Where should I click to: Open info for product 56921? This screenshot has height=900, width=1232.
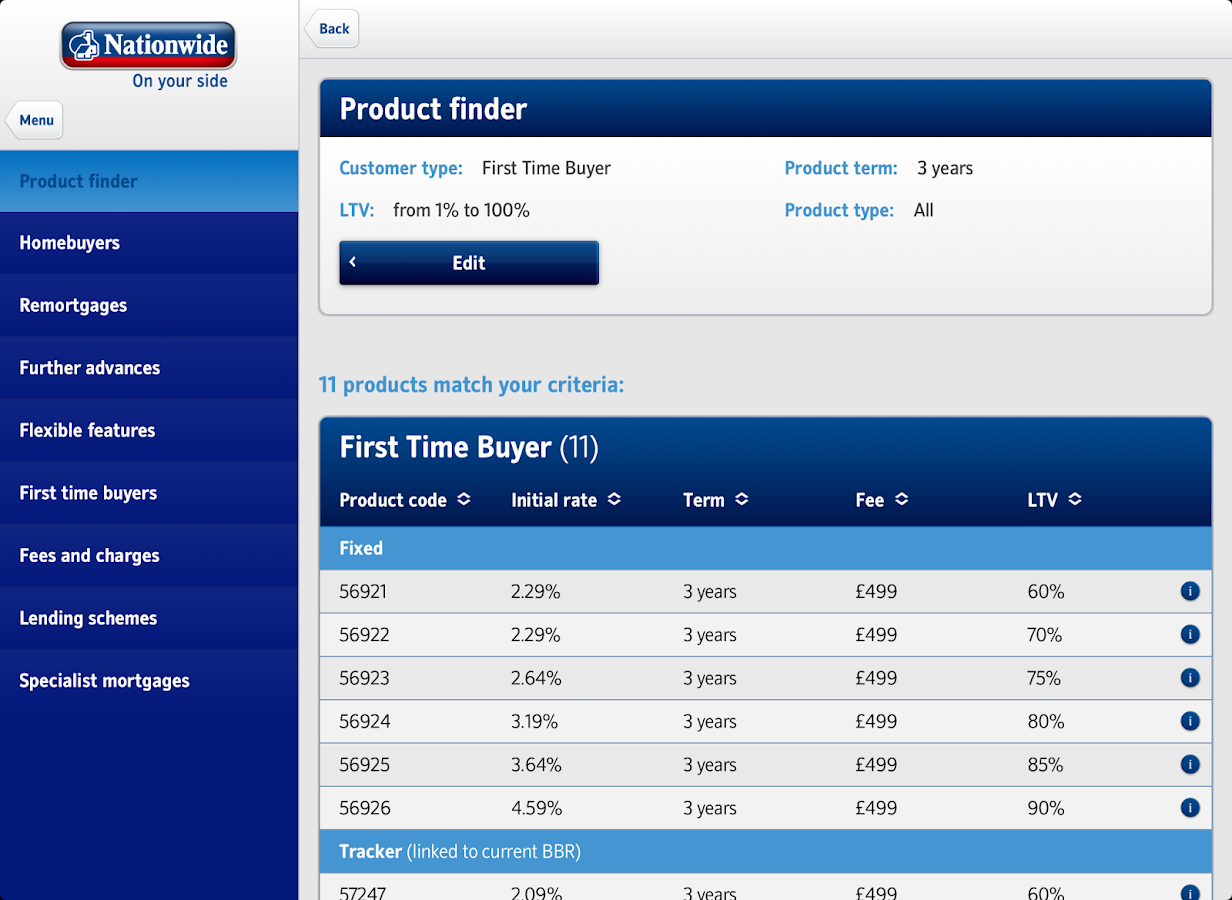pos(1190,591)
